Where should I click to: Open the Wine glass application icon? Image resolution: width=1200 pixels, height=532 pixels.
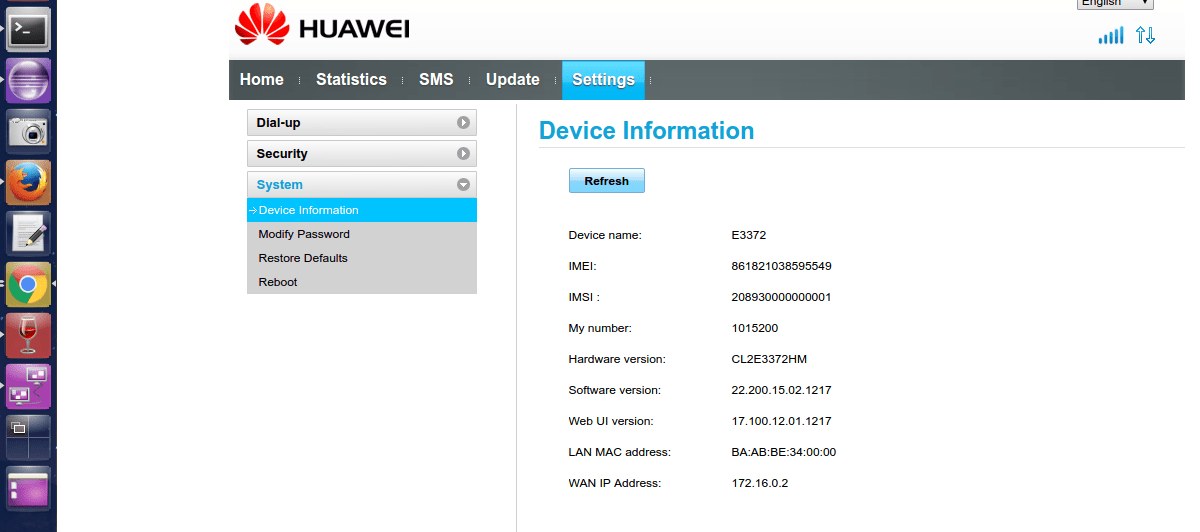[x=28, y=336]
